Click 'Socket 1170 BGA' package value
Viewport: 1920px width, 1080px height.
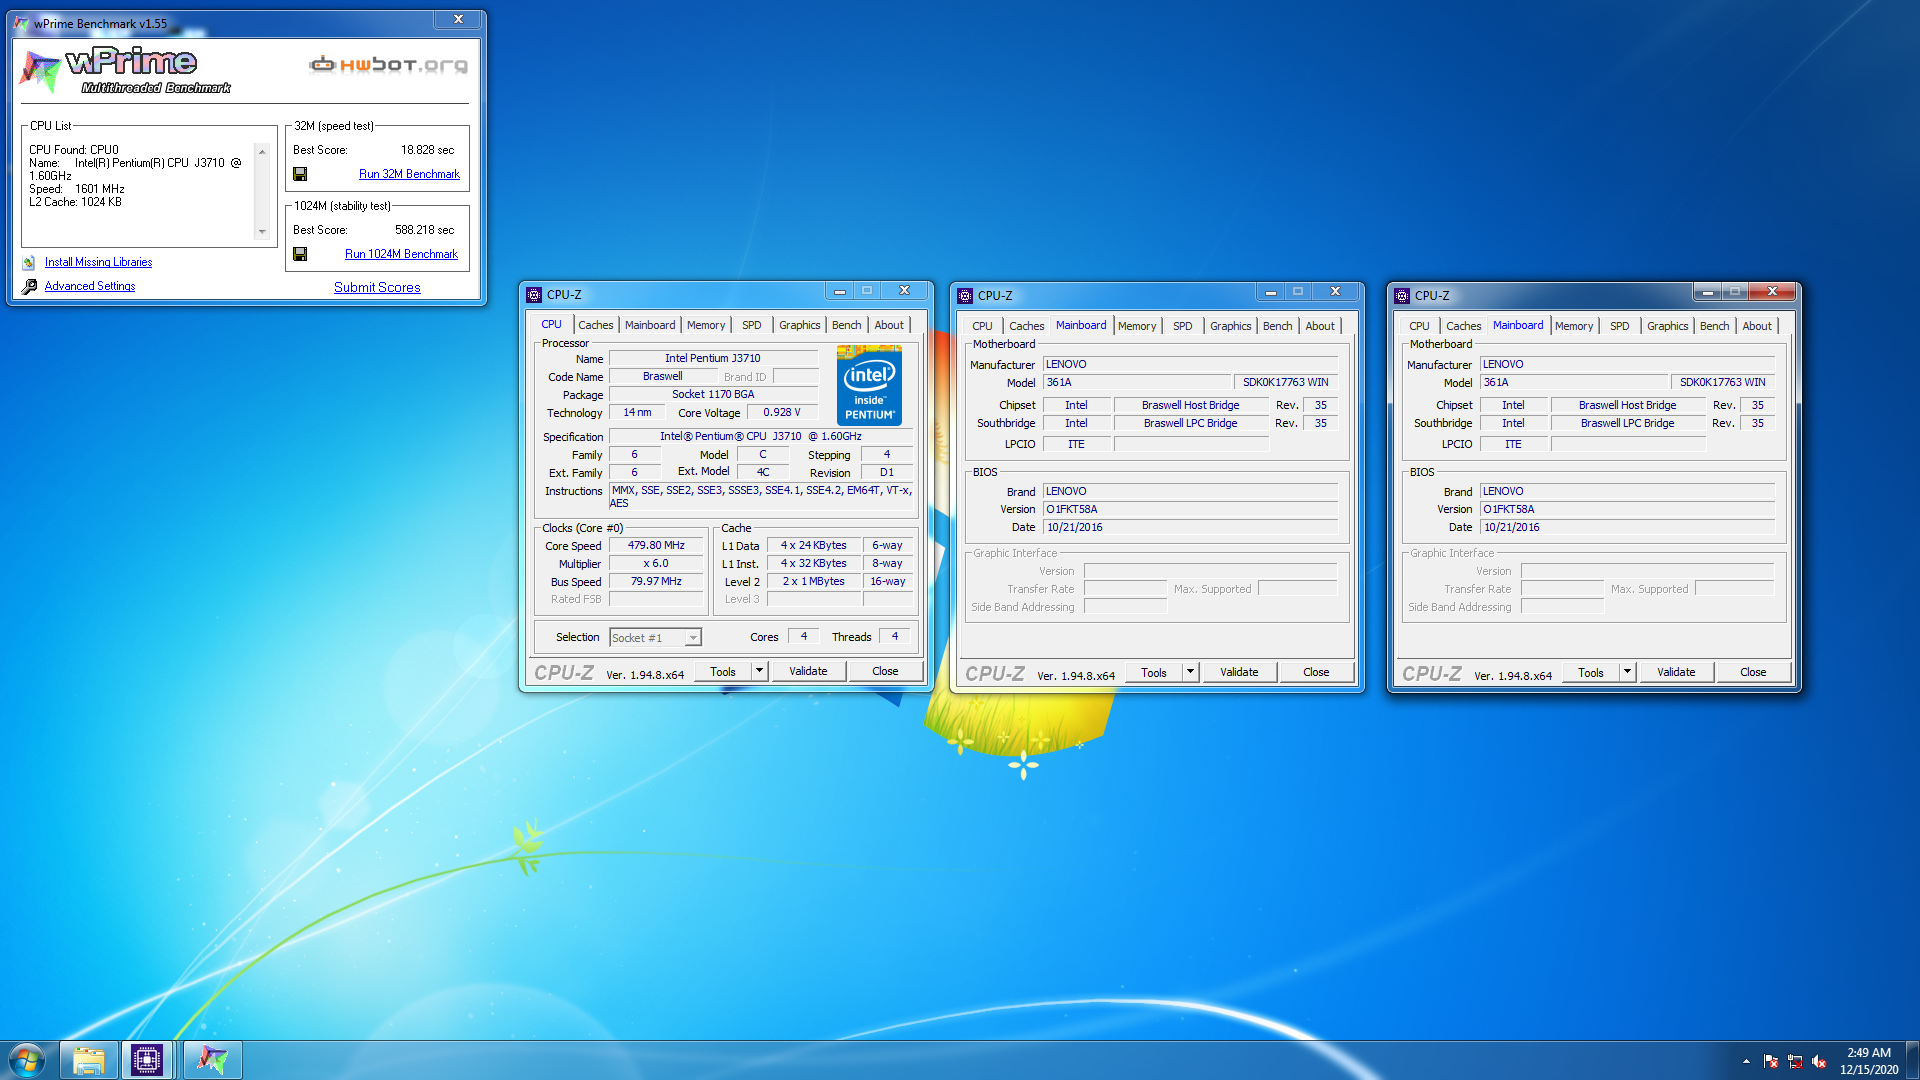713,394
